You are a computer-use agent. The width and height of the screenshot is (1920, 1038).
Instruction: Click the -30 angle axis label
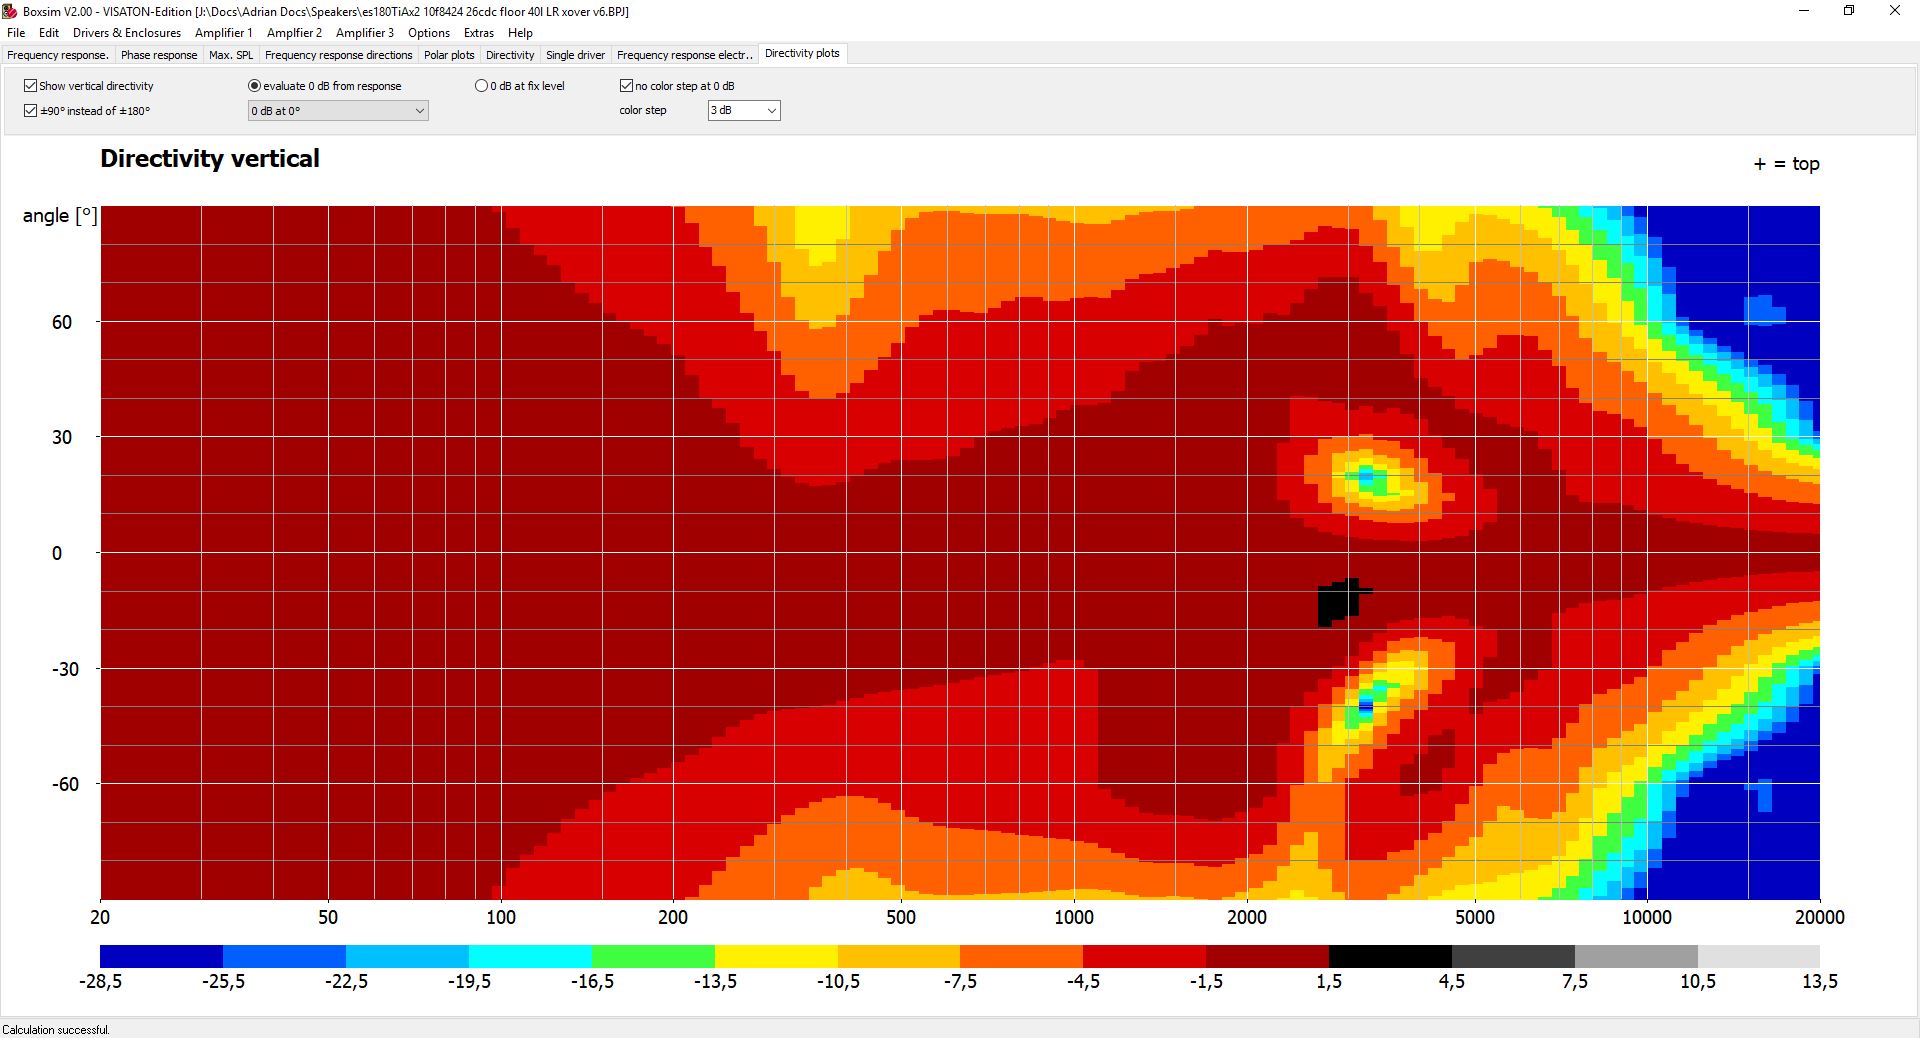click(65, 669)
